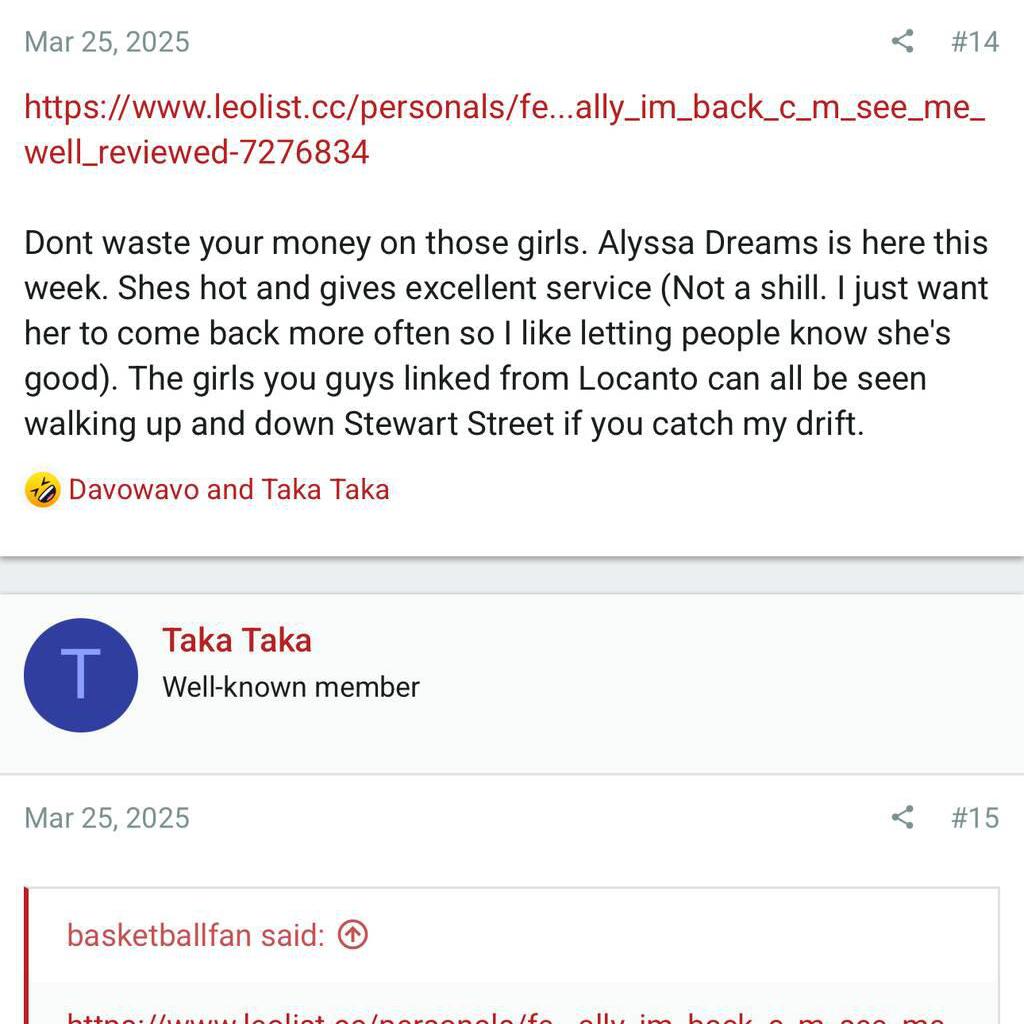Open the Mar 25 date link on post #15
This screenshot has height=1024, width=1024.
[106, 818]
